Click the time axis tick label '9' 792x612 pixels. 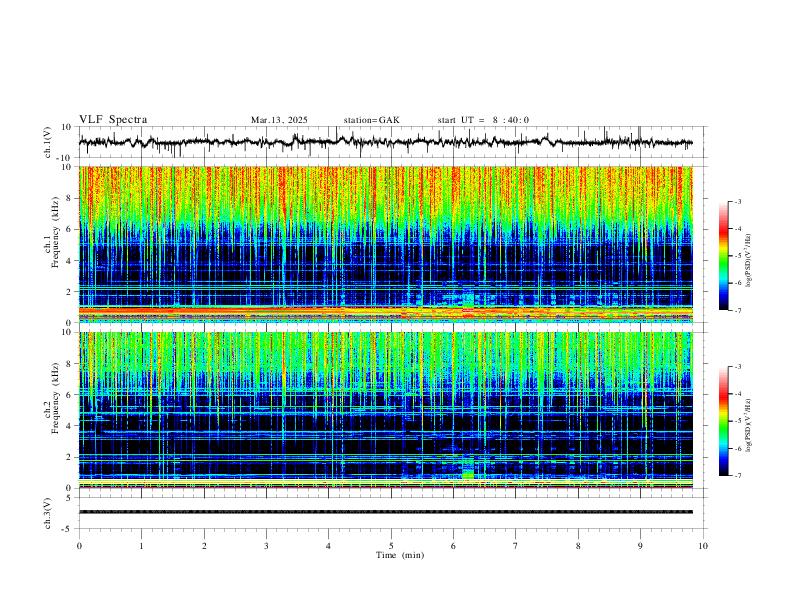point(640,546)
